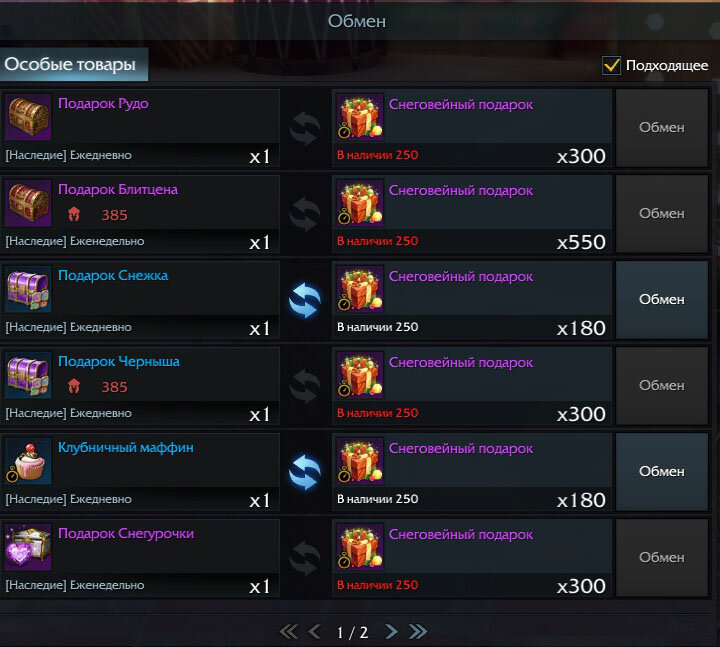Image resolution: width=720 pixels, height=647 pixels.
Task: Click the greyed Обмен button for Подарок Рудо
Action: click(662, 128)
